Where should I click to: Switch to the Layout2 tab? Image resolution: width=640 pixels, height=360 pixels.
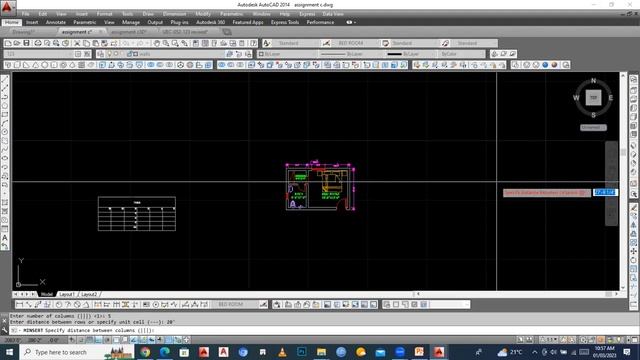[89, 294]
